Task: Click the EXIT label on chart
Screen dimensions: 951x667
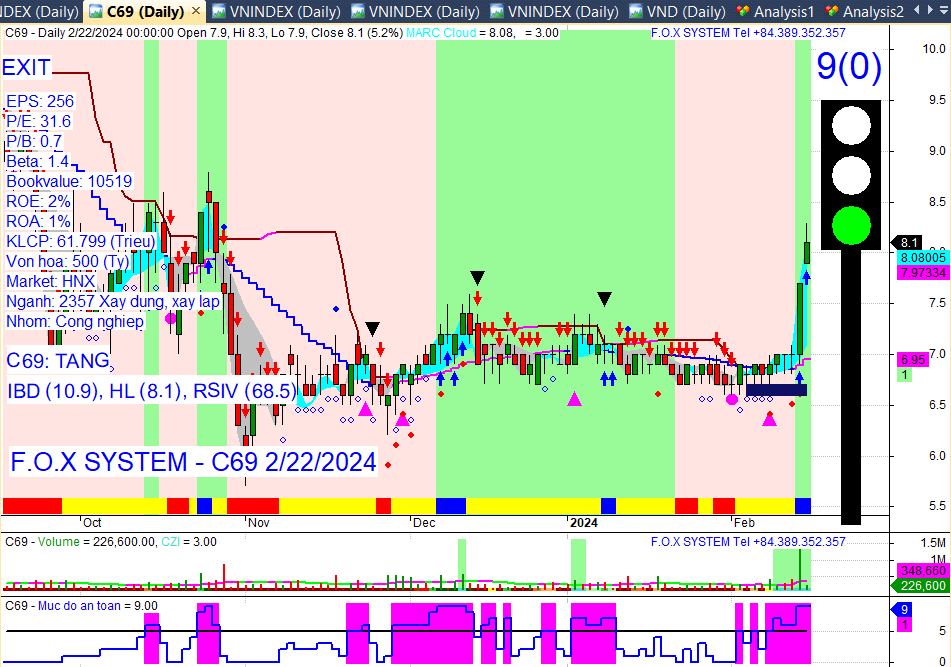Action: tap(26, 67)
